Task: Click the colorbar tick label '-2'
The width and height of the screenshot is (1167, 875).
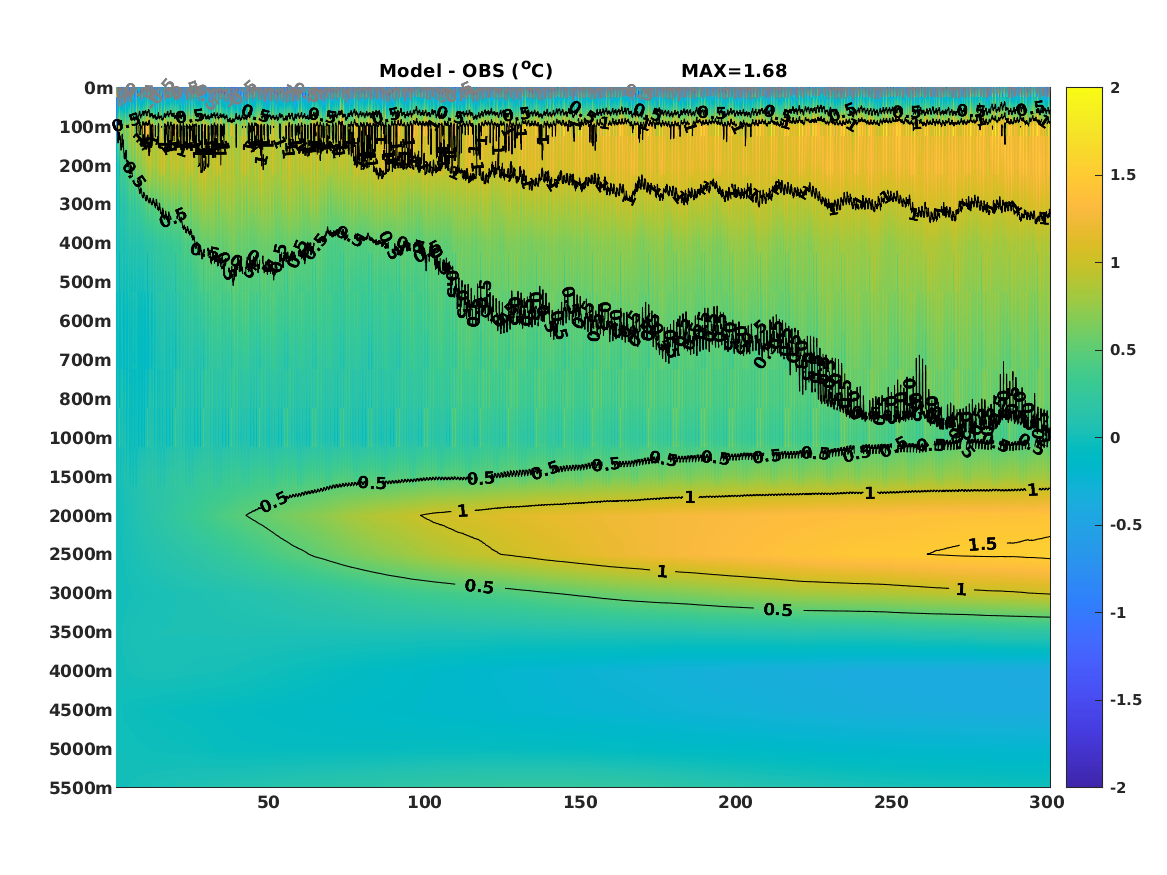Action: coord(1118,787)
